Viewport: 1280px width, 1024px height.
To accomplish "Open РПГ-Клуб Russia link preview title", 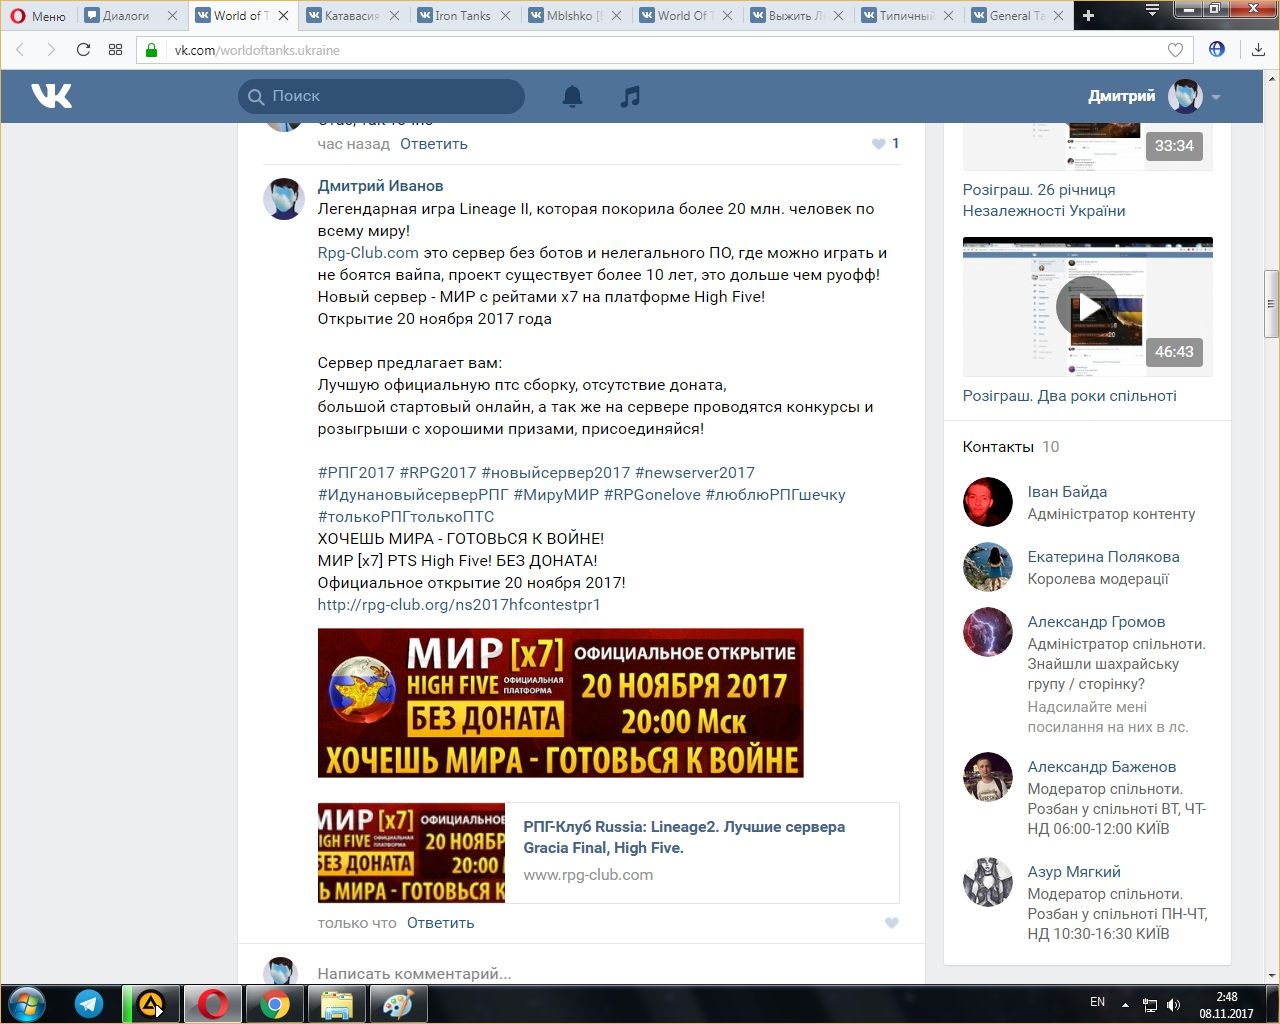I will tap(684, 837).
